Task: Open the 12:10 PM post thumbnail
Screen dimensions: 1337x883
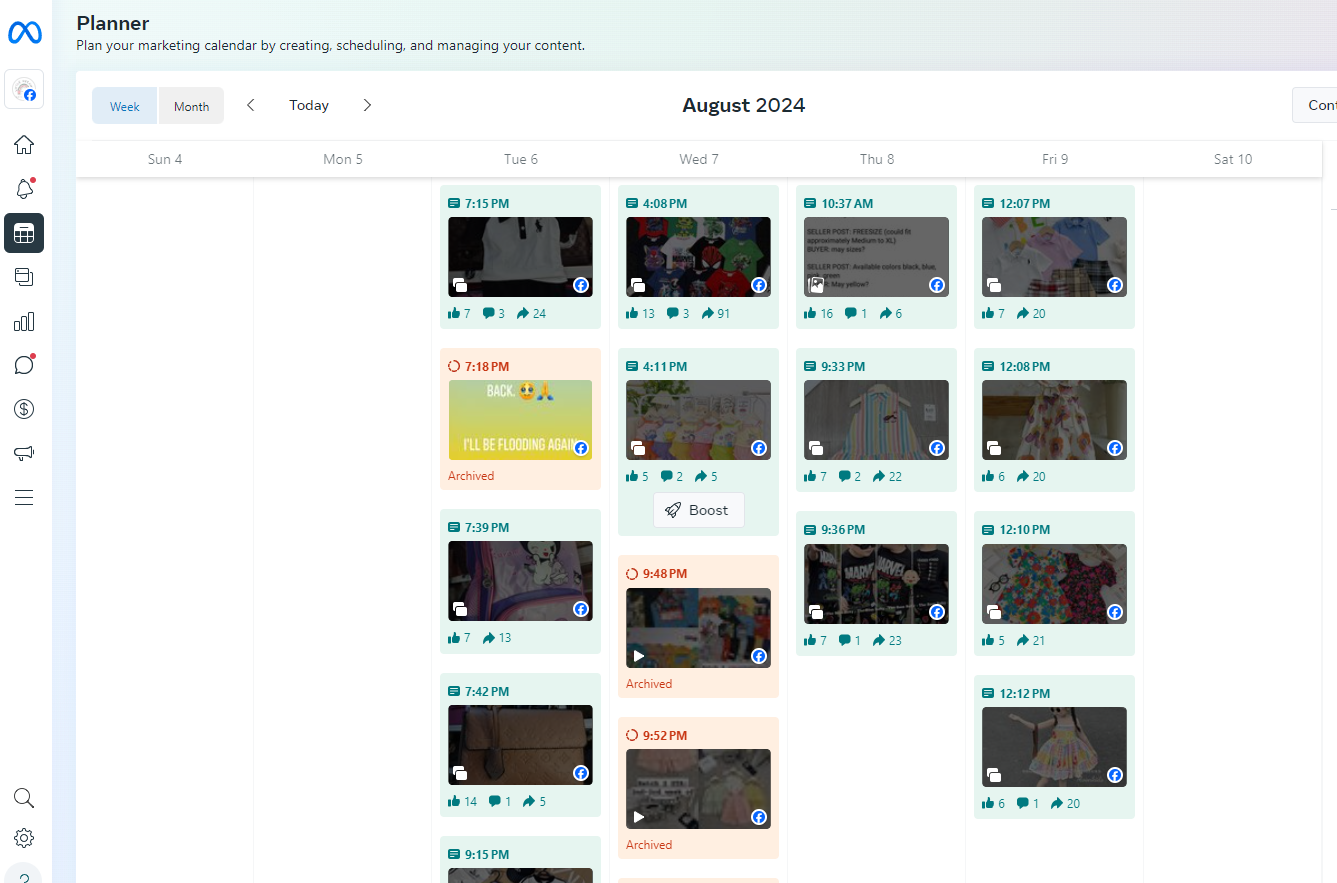Action: tap(1054, 584)
